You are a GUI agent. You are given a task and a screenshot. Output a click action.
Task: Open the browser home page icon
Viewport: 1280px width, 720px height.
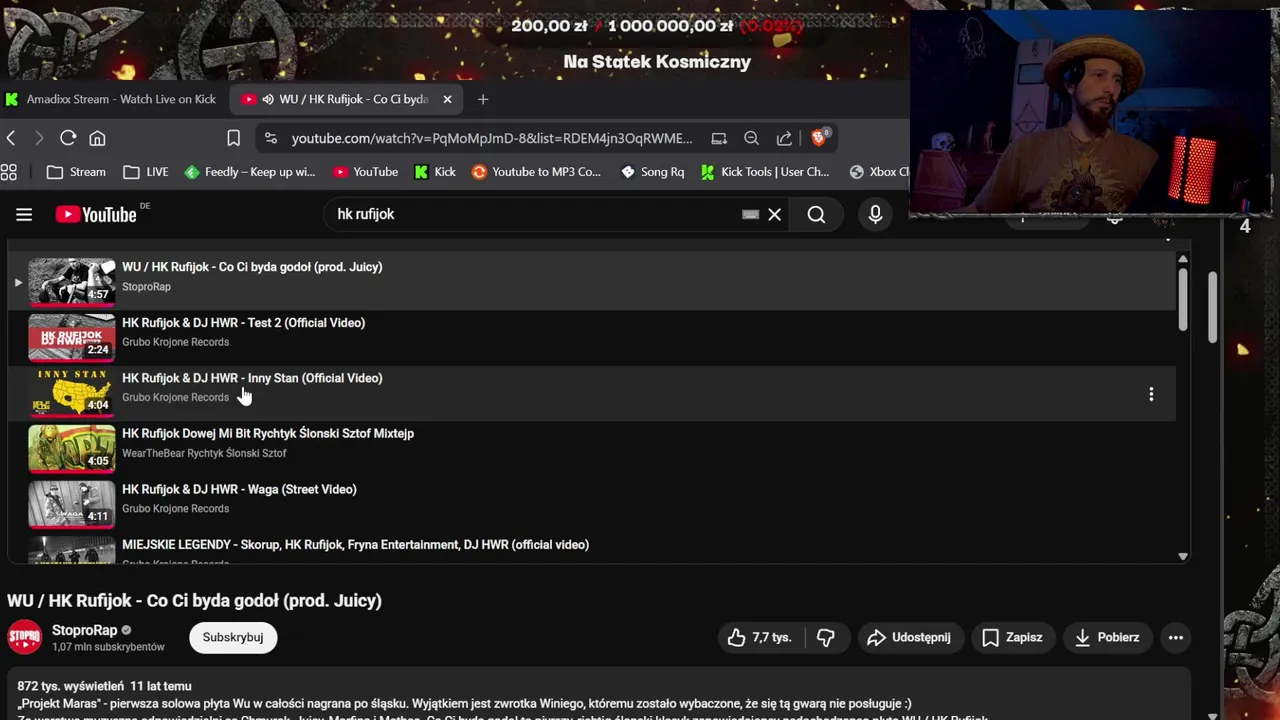pos(97,138)
